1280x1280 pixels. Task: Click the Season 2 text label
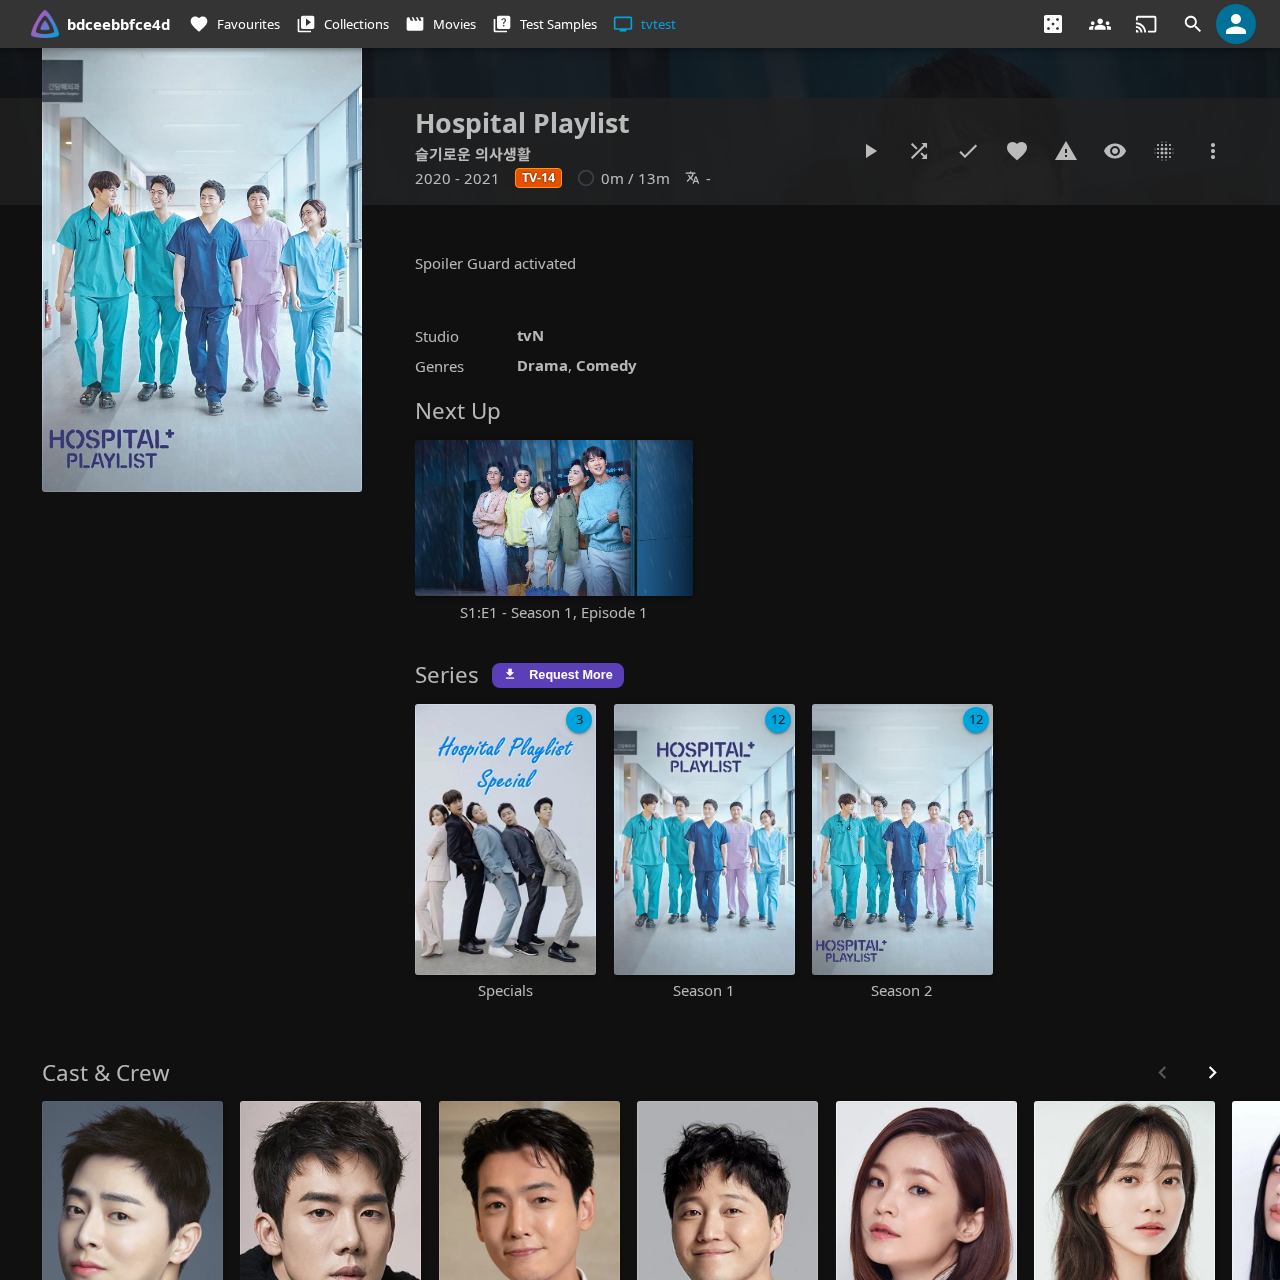pyautogui.click(x=901, y=991)
